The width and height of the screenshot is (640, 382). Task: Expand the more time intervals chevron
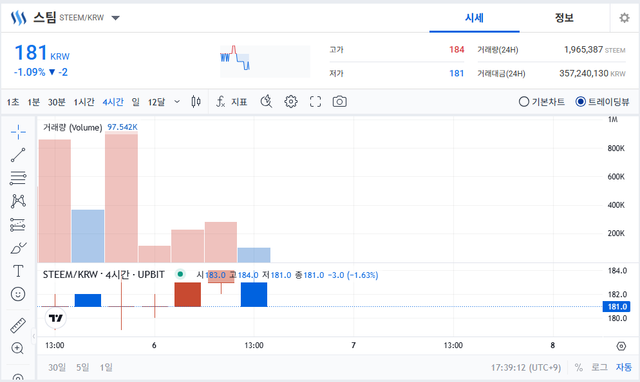177,102
